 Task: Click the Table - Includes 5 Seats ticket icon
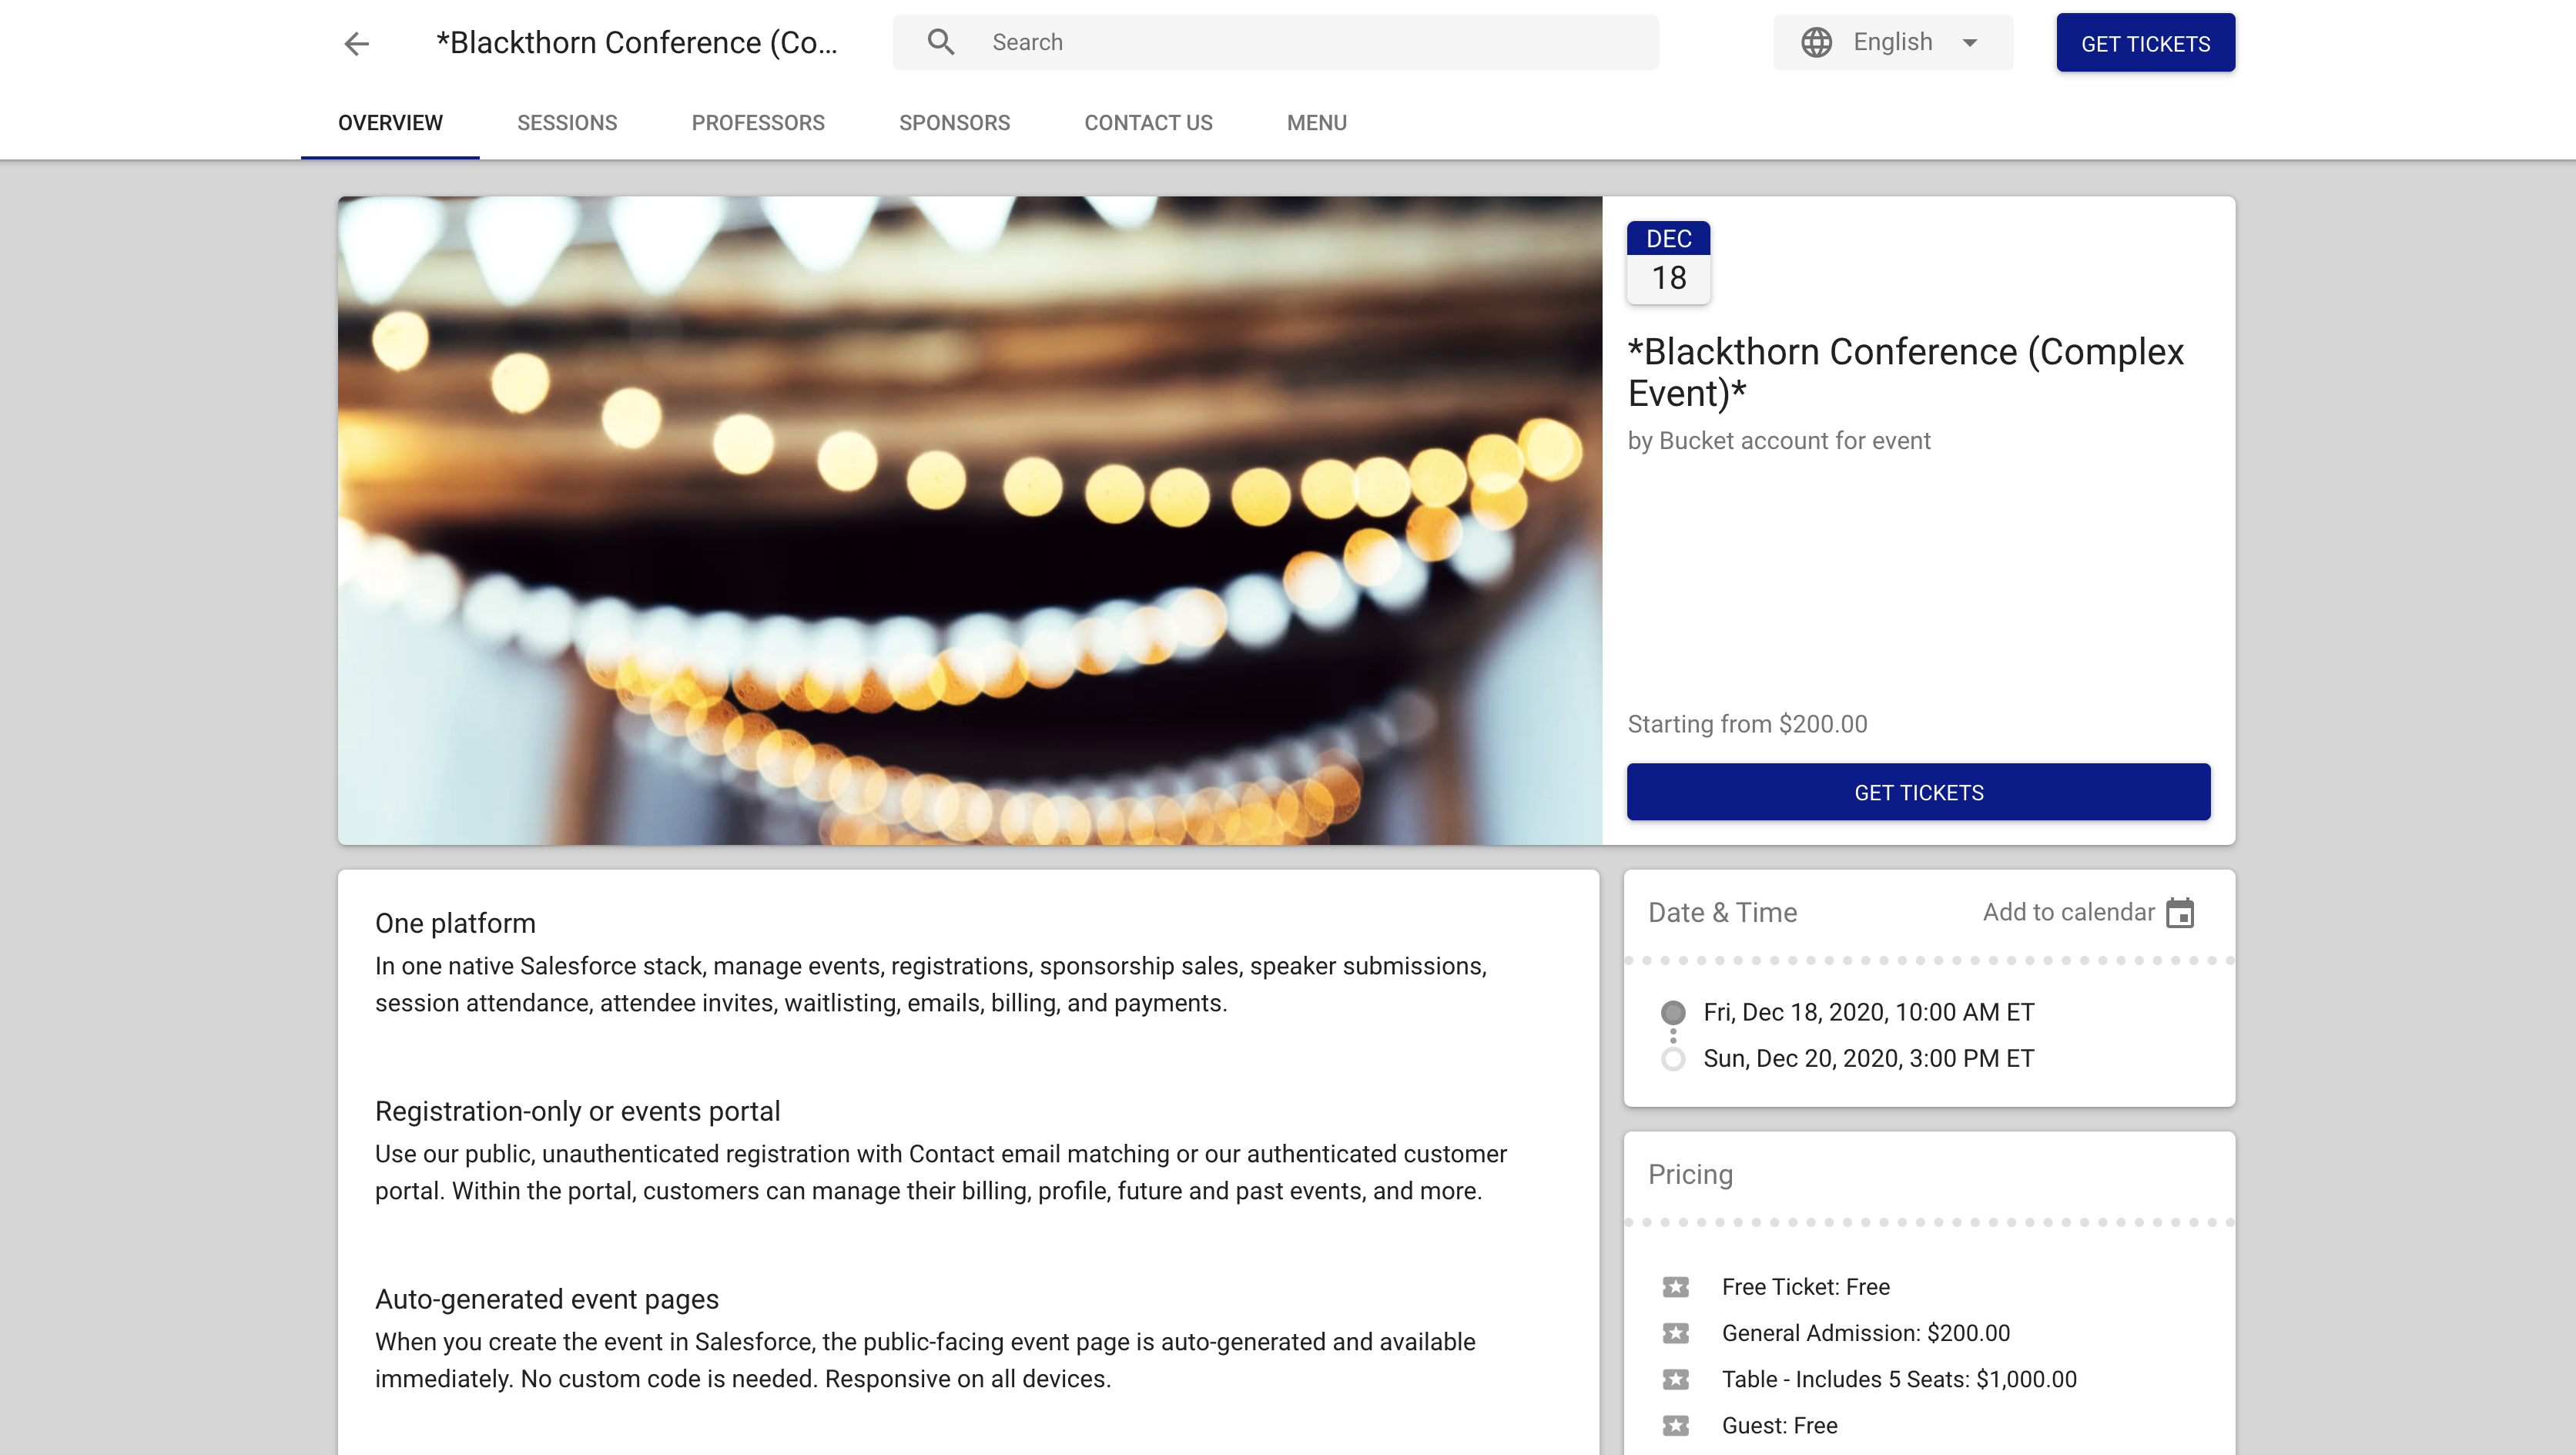pos(1676,1379)
